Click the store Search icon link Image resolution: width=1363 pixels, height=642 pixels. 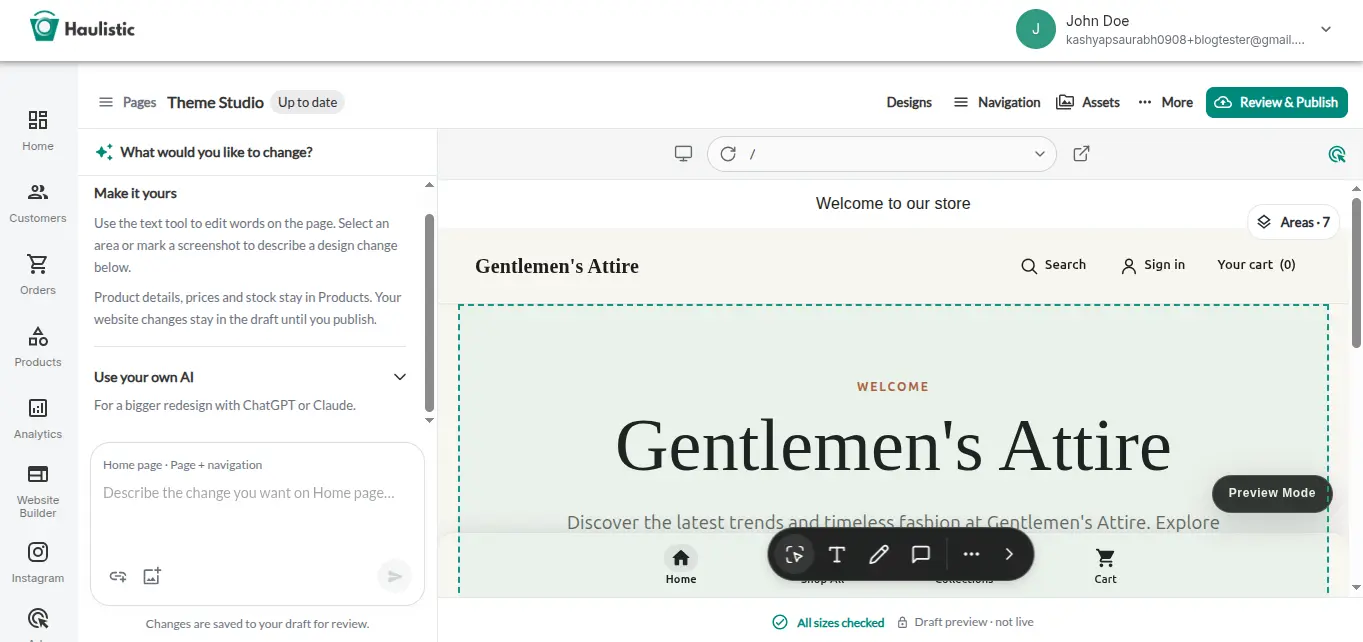click(x=1053, y=265)
